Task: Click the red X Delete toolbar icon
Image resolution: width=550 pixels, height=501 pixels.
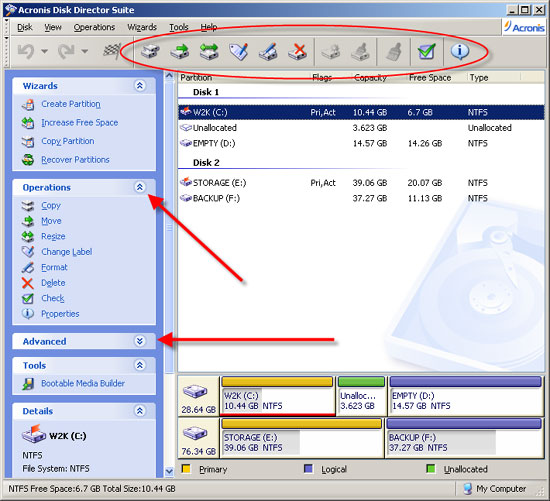Action: click(x=297, y=52)
